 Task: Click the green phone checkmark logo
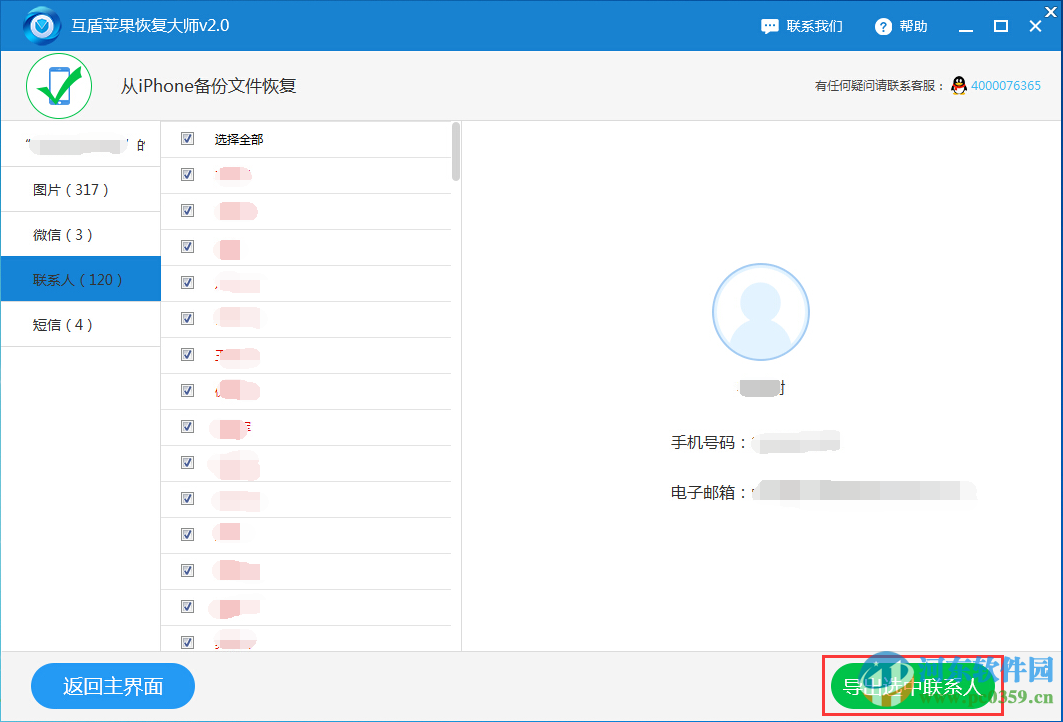pyautogui.click(x=58, y=86)
